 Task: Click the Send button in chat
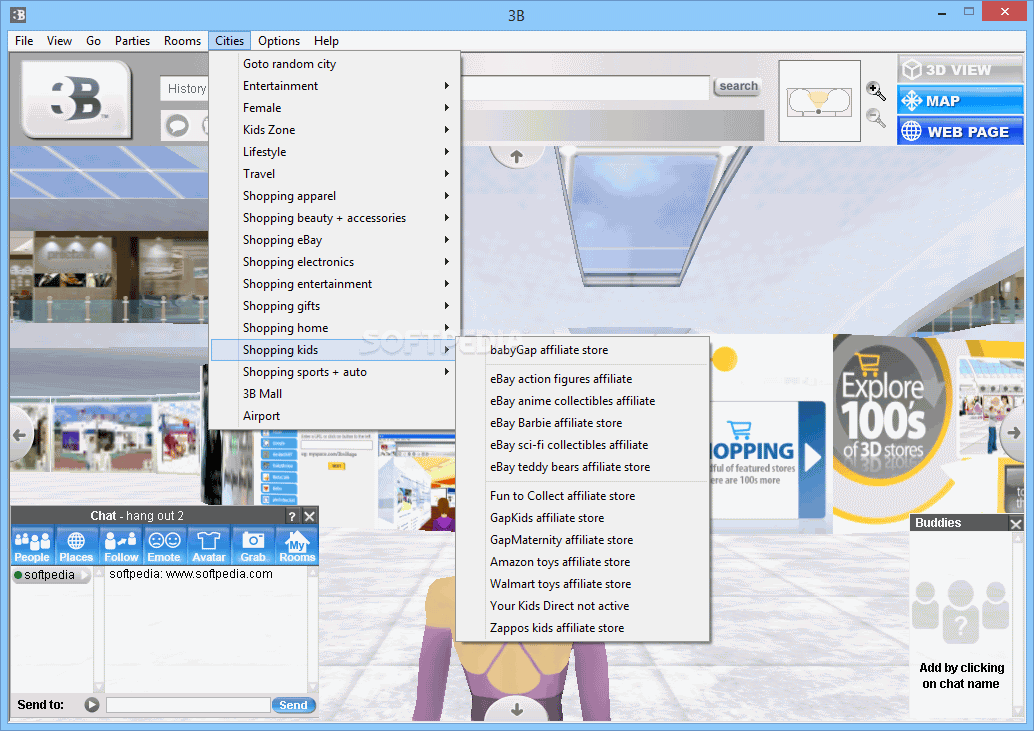293,705
